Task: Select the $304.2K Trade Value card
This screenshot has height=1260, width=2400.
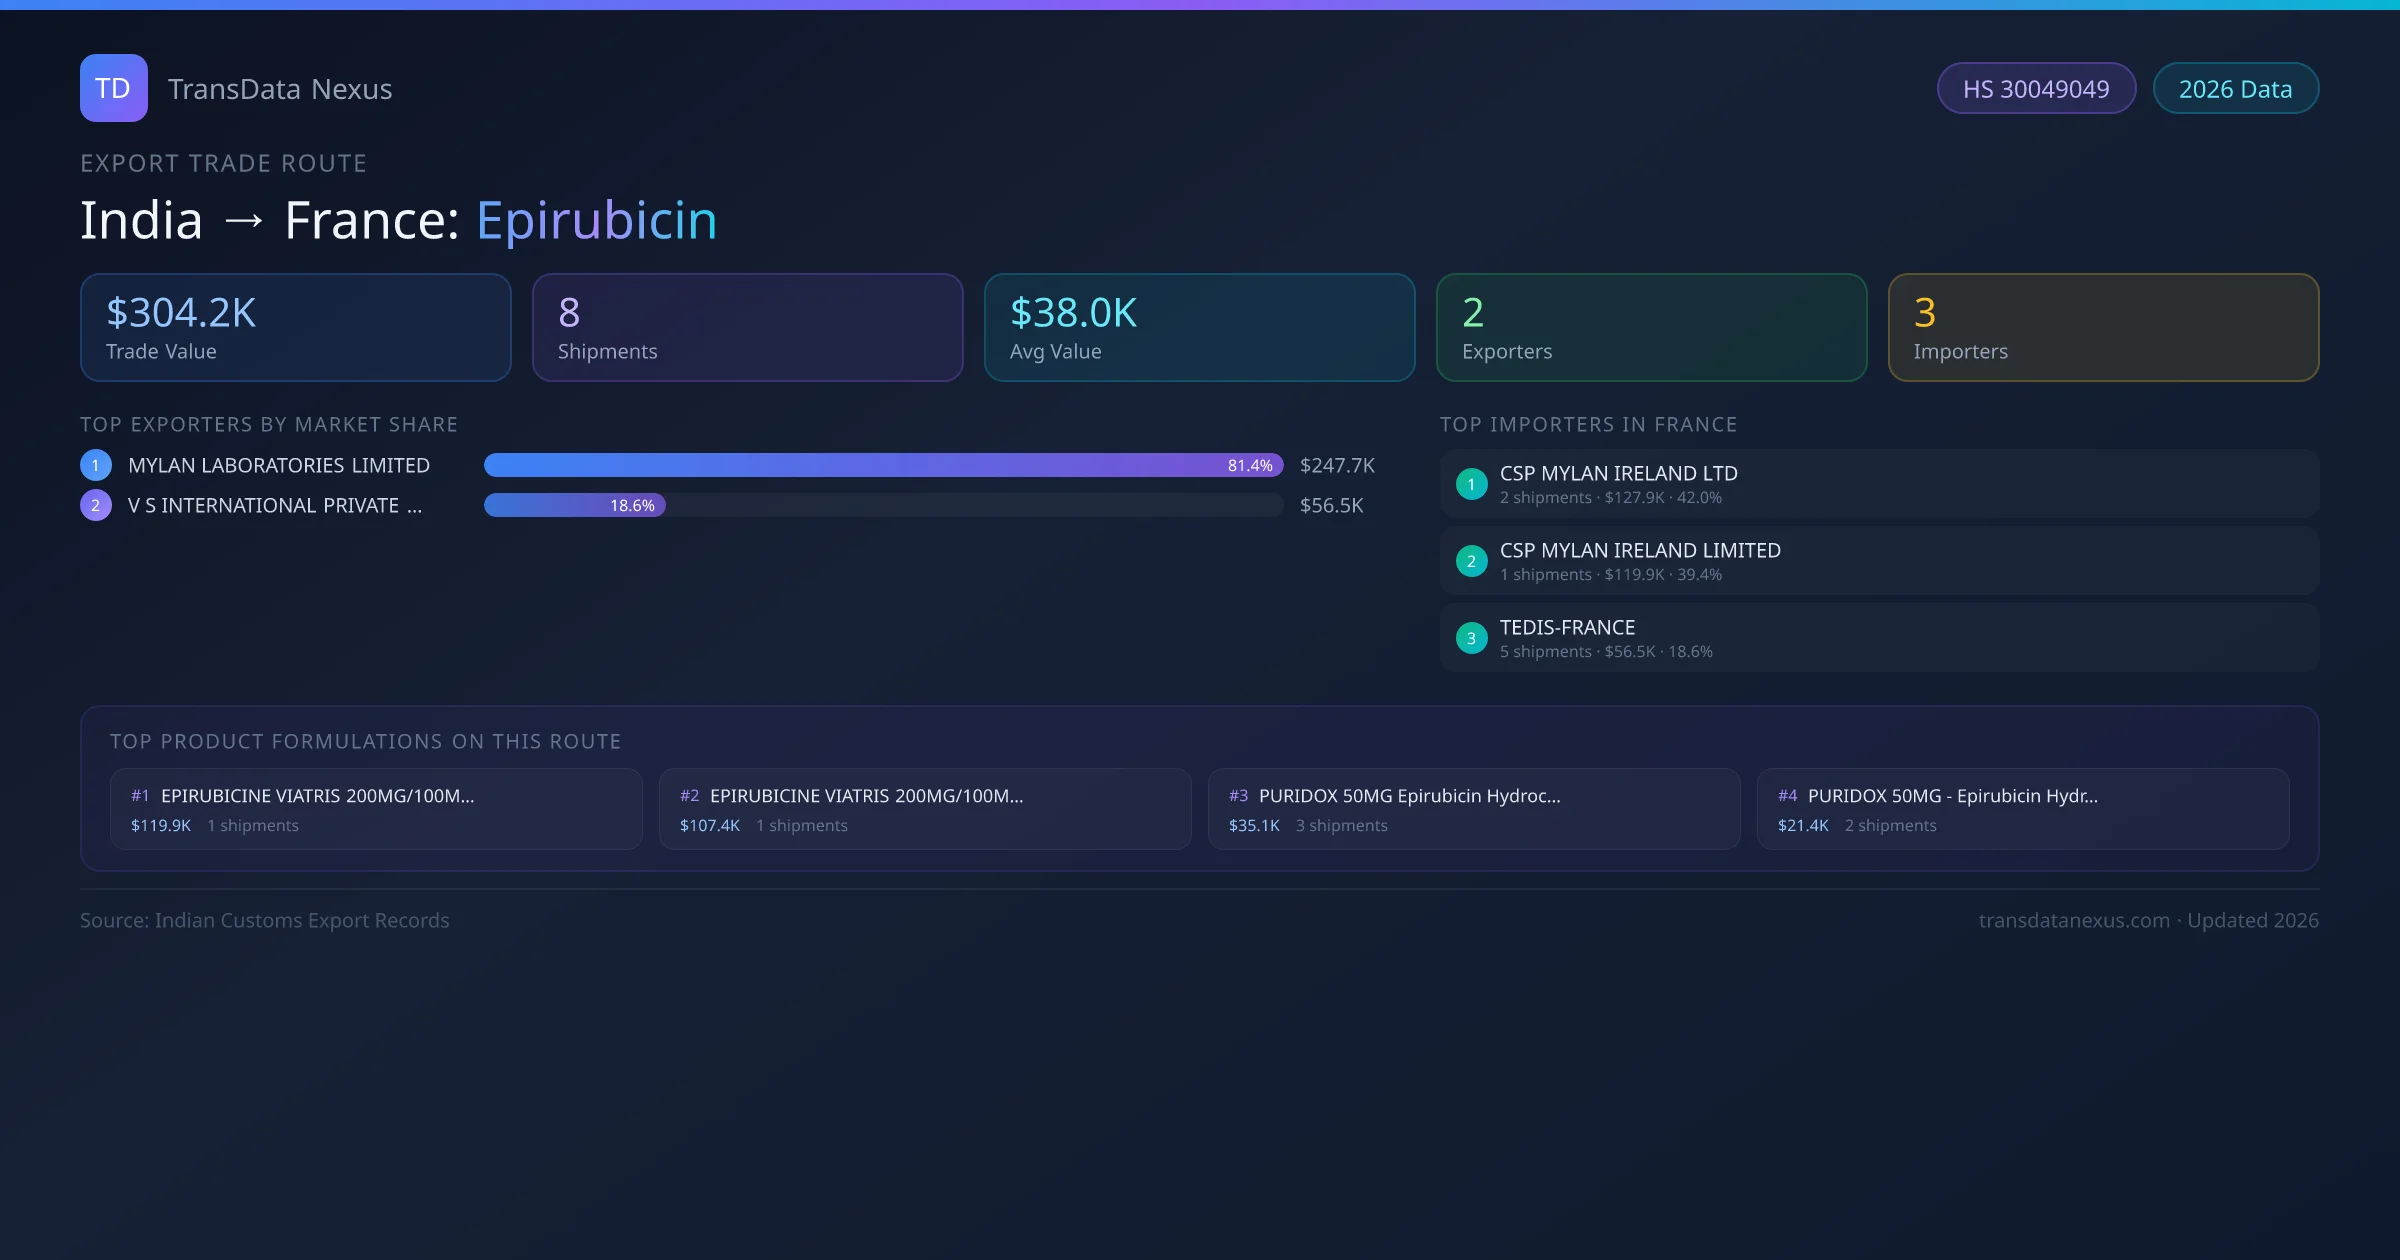Action: point(295,328)
